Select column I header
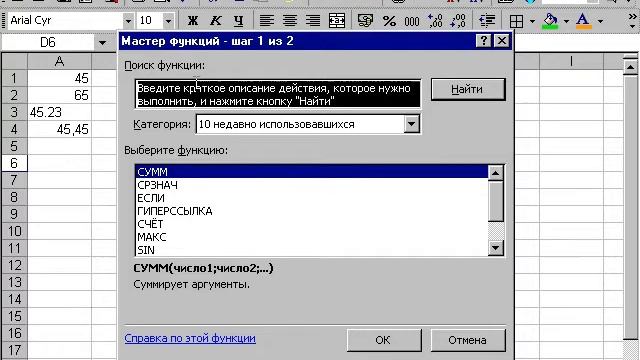Viewport: 640px width, 360px height. pyautogui.click(x=571, y=61)
